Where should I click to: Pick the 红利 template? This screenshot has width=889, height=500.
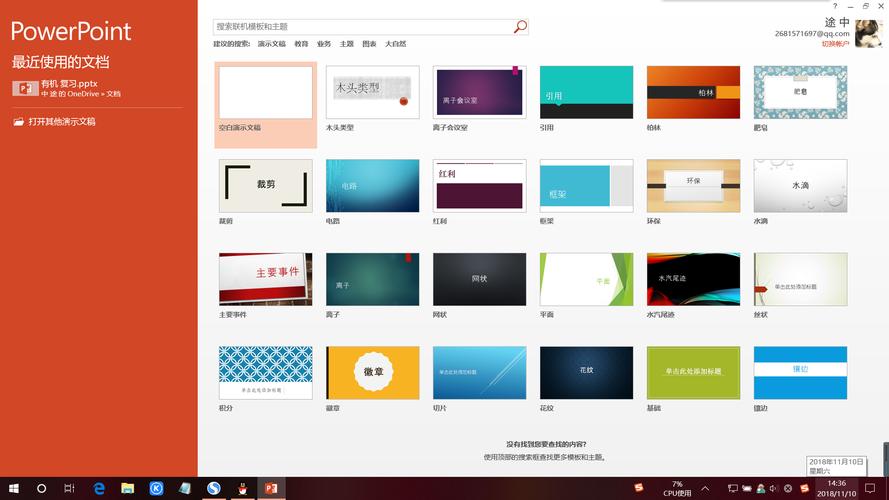(x=479, y=186)
